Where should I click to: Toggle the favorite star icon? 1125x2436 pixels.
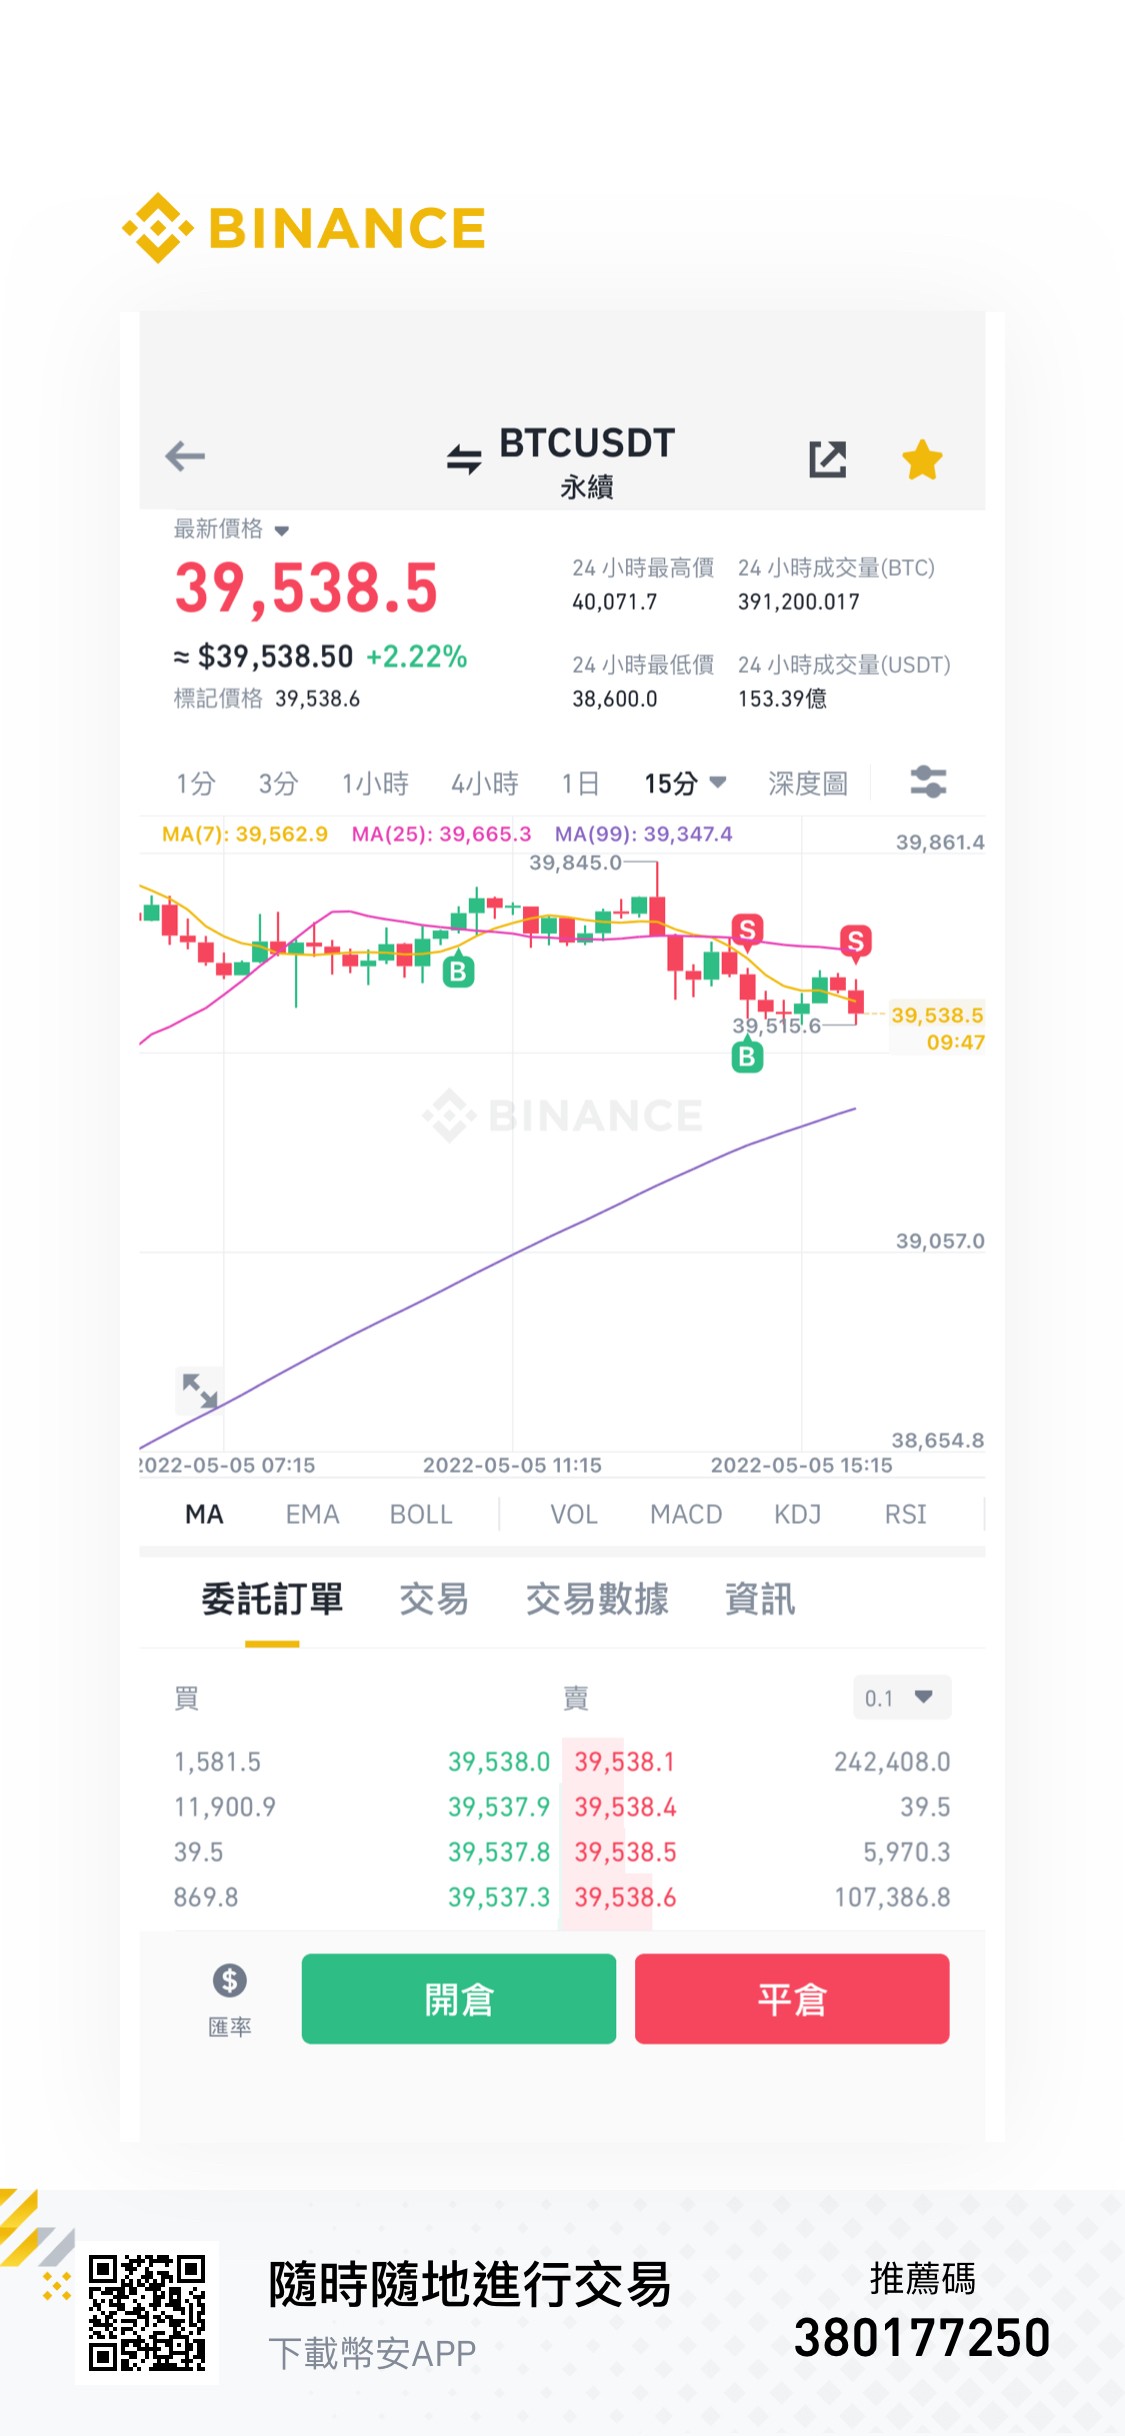click(x=922, y=460)
